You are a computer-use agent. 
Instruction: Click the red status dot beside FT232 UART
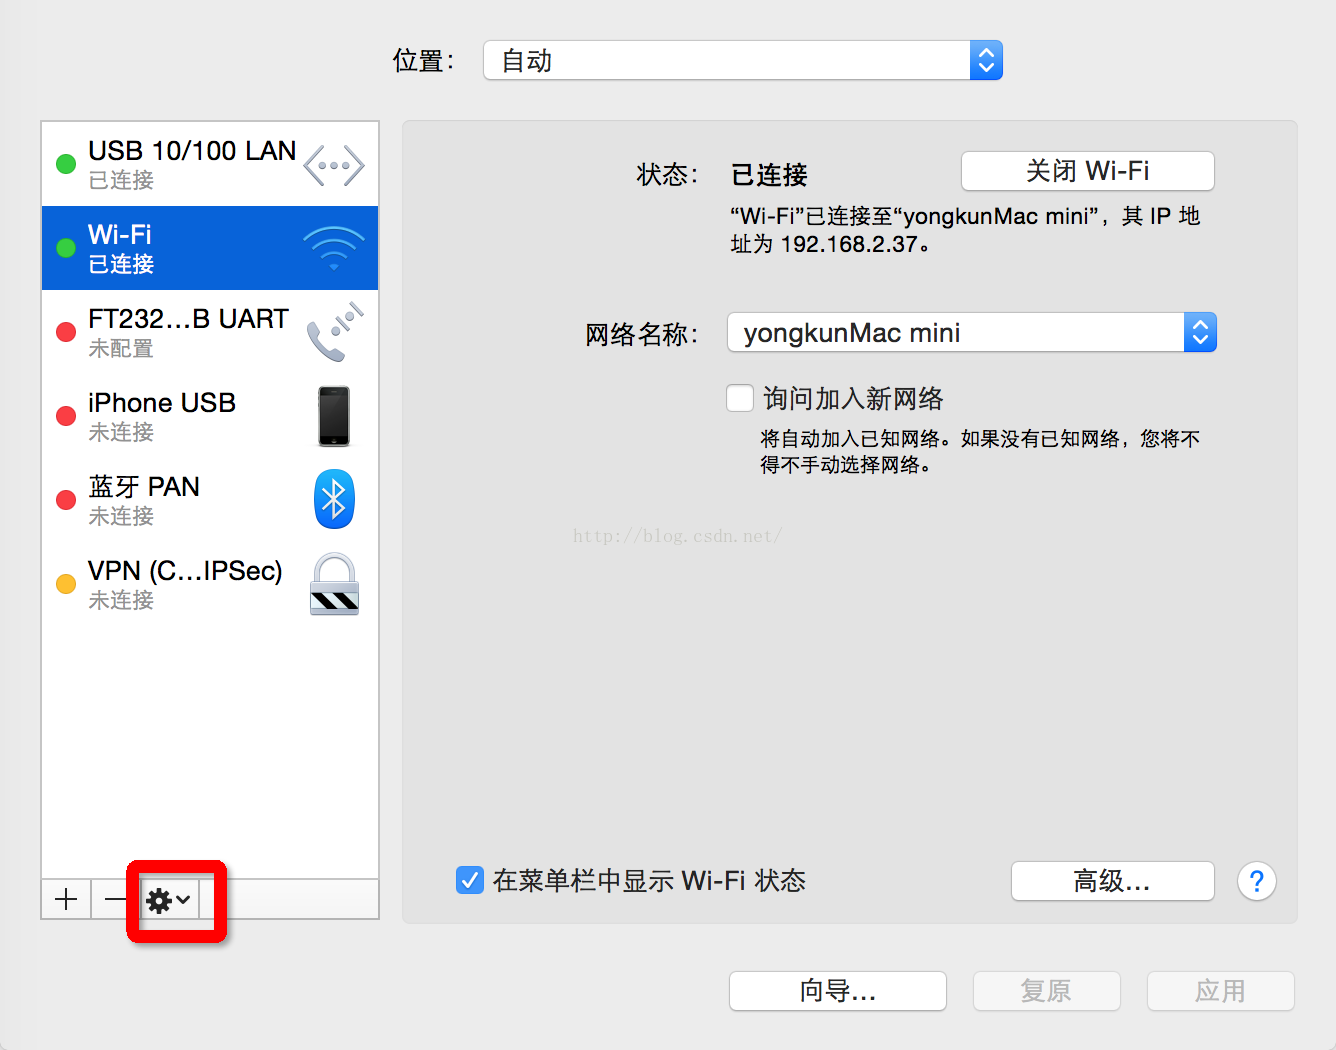(66, 332)
